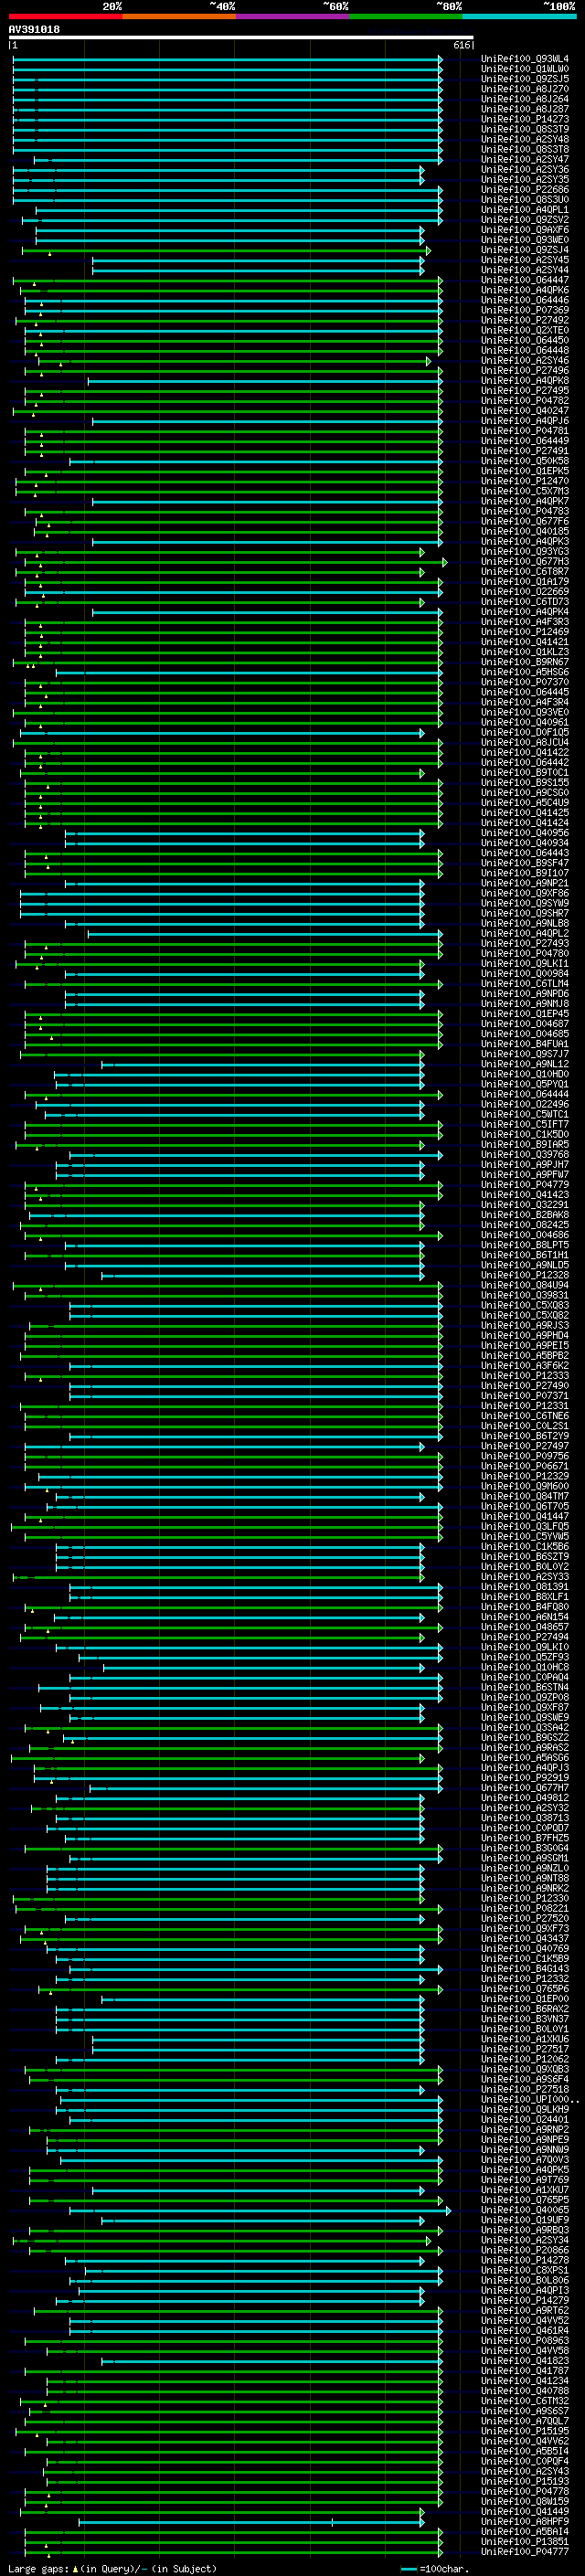Select label UniRef100_O64450

[x=525, y=341]
